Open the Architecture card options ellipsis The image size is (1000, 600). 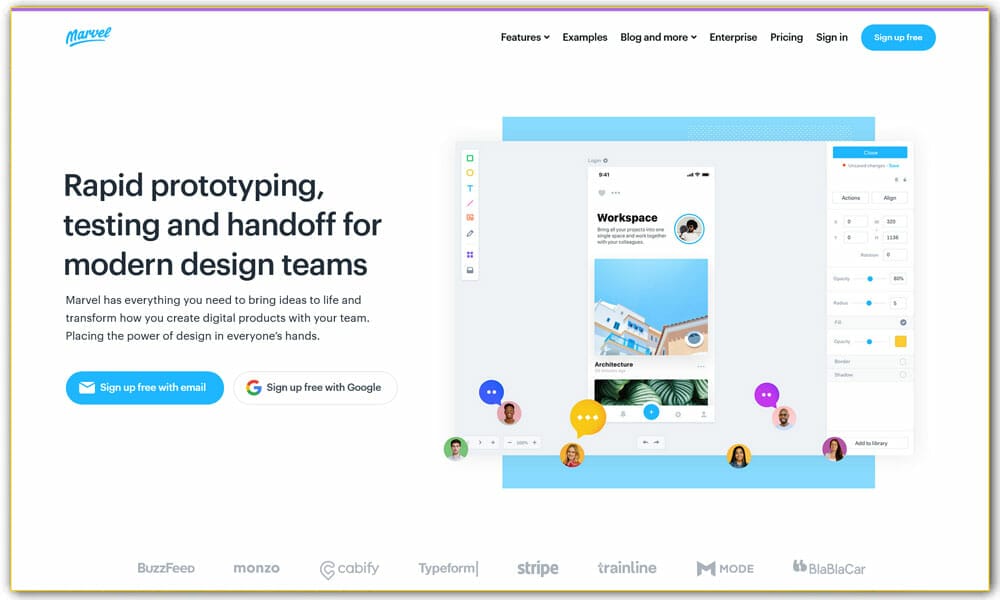point(701,367)
